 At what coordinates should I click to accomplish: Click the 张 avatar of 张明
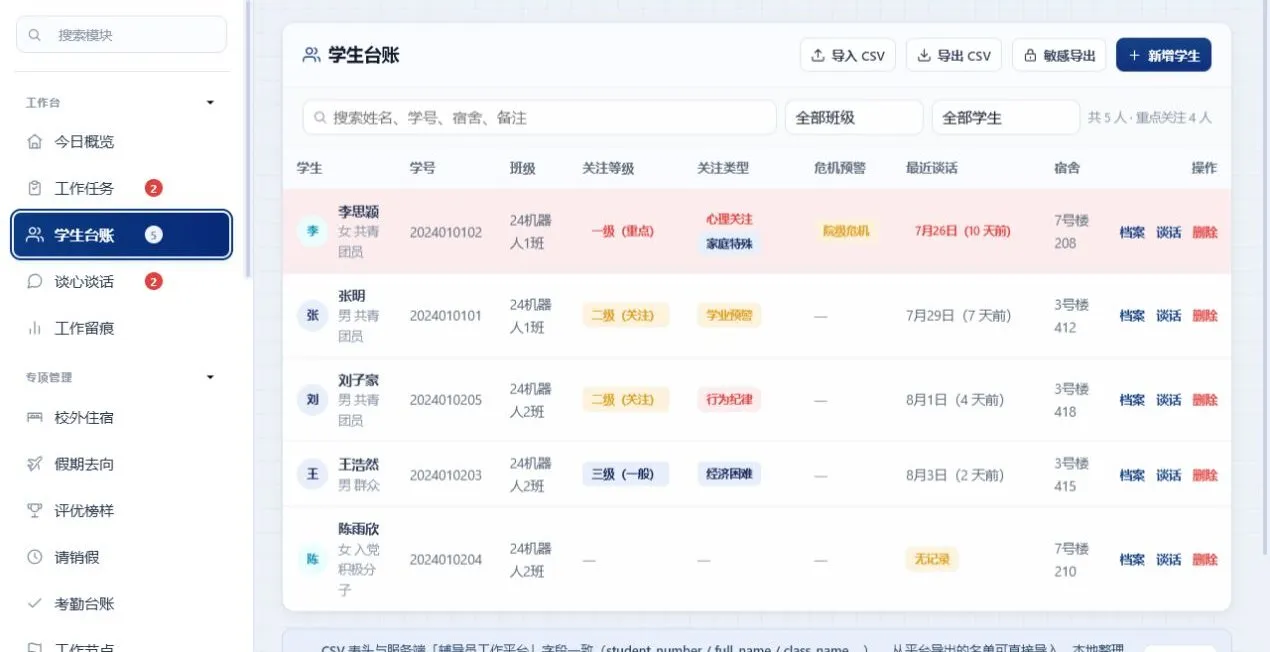point(313,315)
